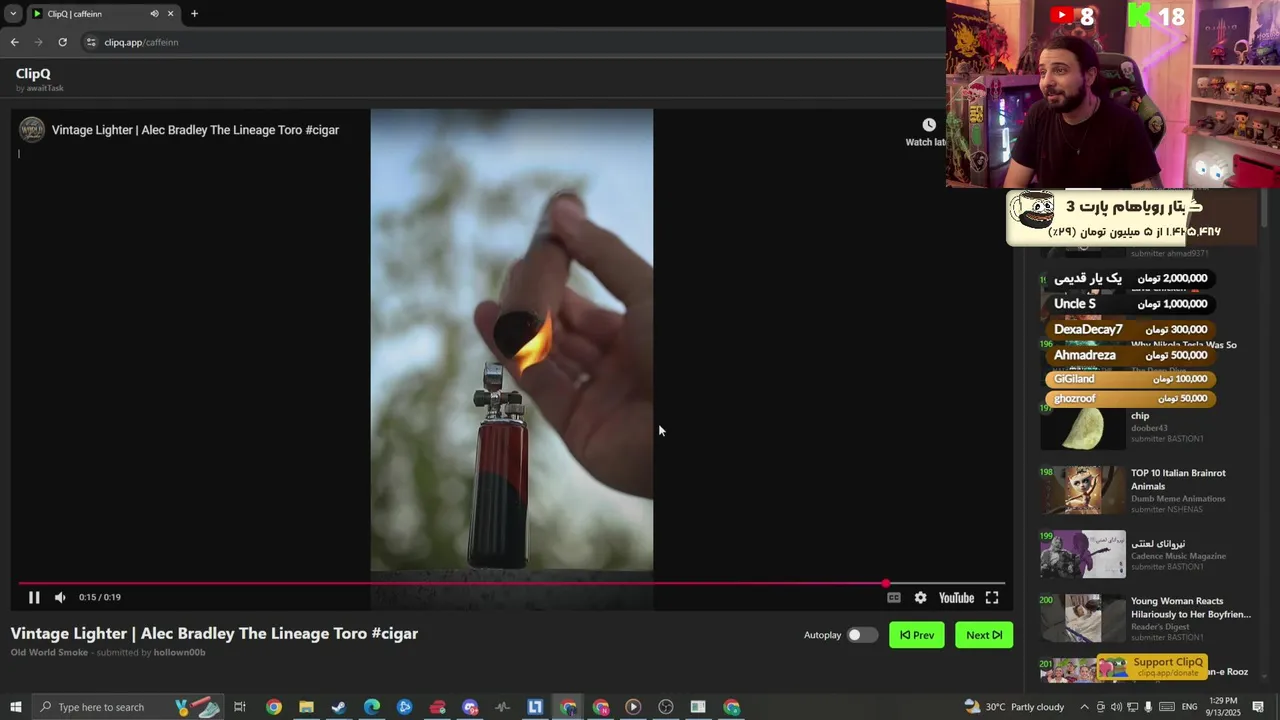Reload the ClipQ page
This screenshot has height=720, width=1280.
pyautogui.click(x=62, y=42)
